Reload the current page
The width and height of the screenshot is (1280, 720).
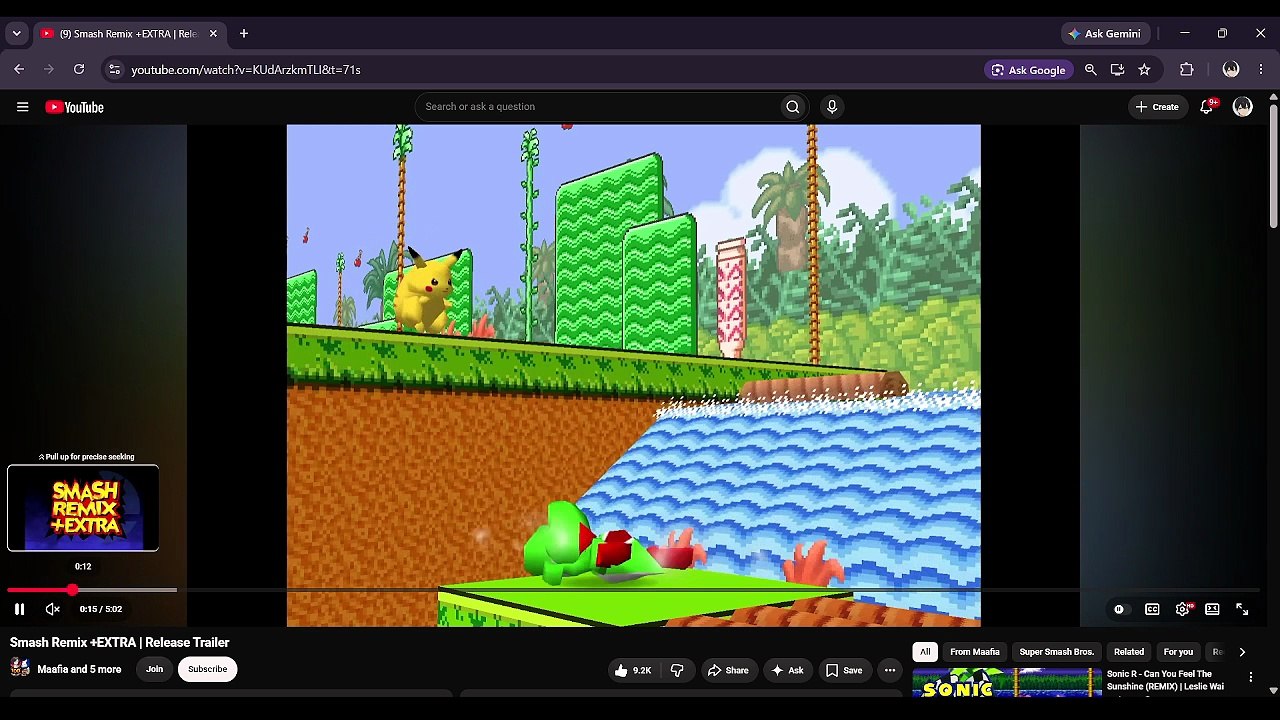[79, 70]
